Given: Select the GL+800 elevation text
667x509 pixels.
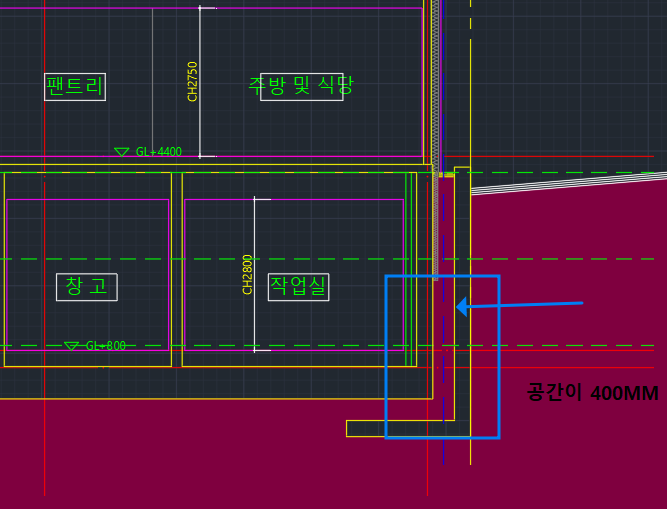Looking at the screenshot, I should pyautogui.click(x=106, y=346).
